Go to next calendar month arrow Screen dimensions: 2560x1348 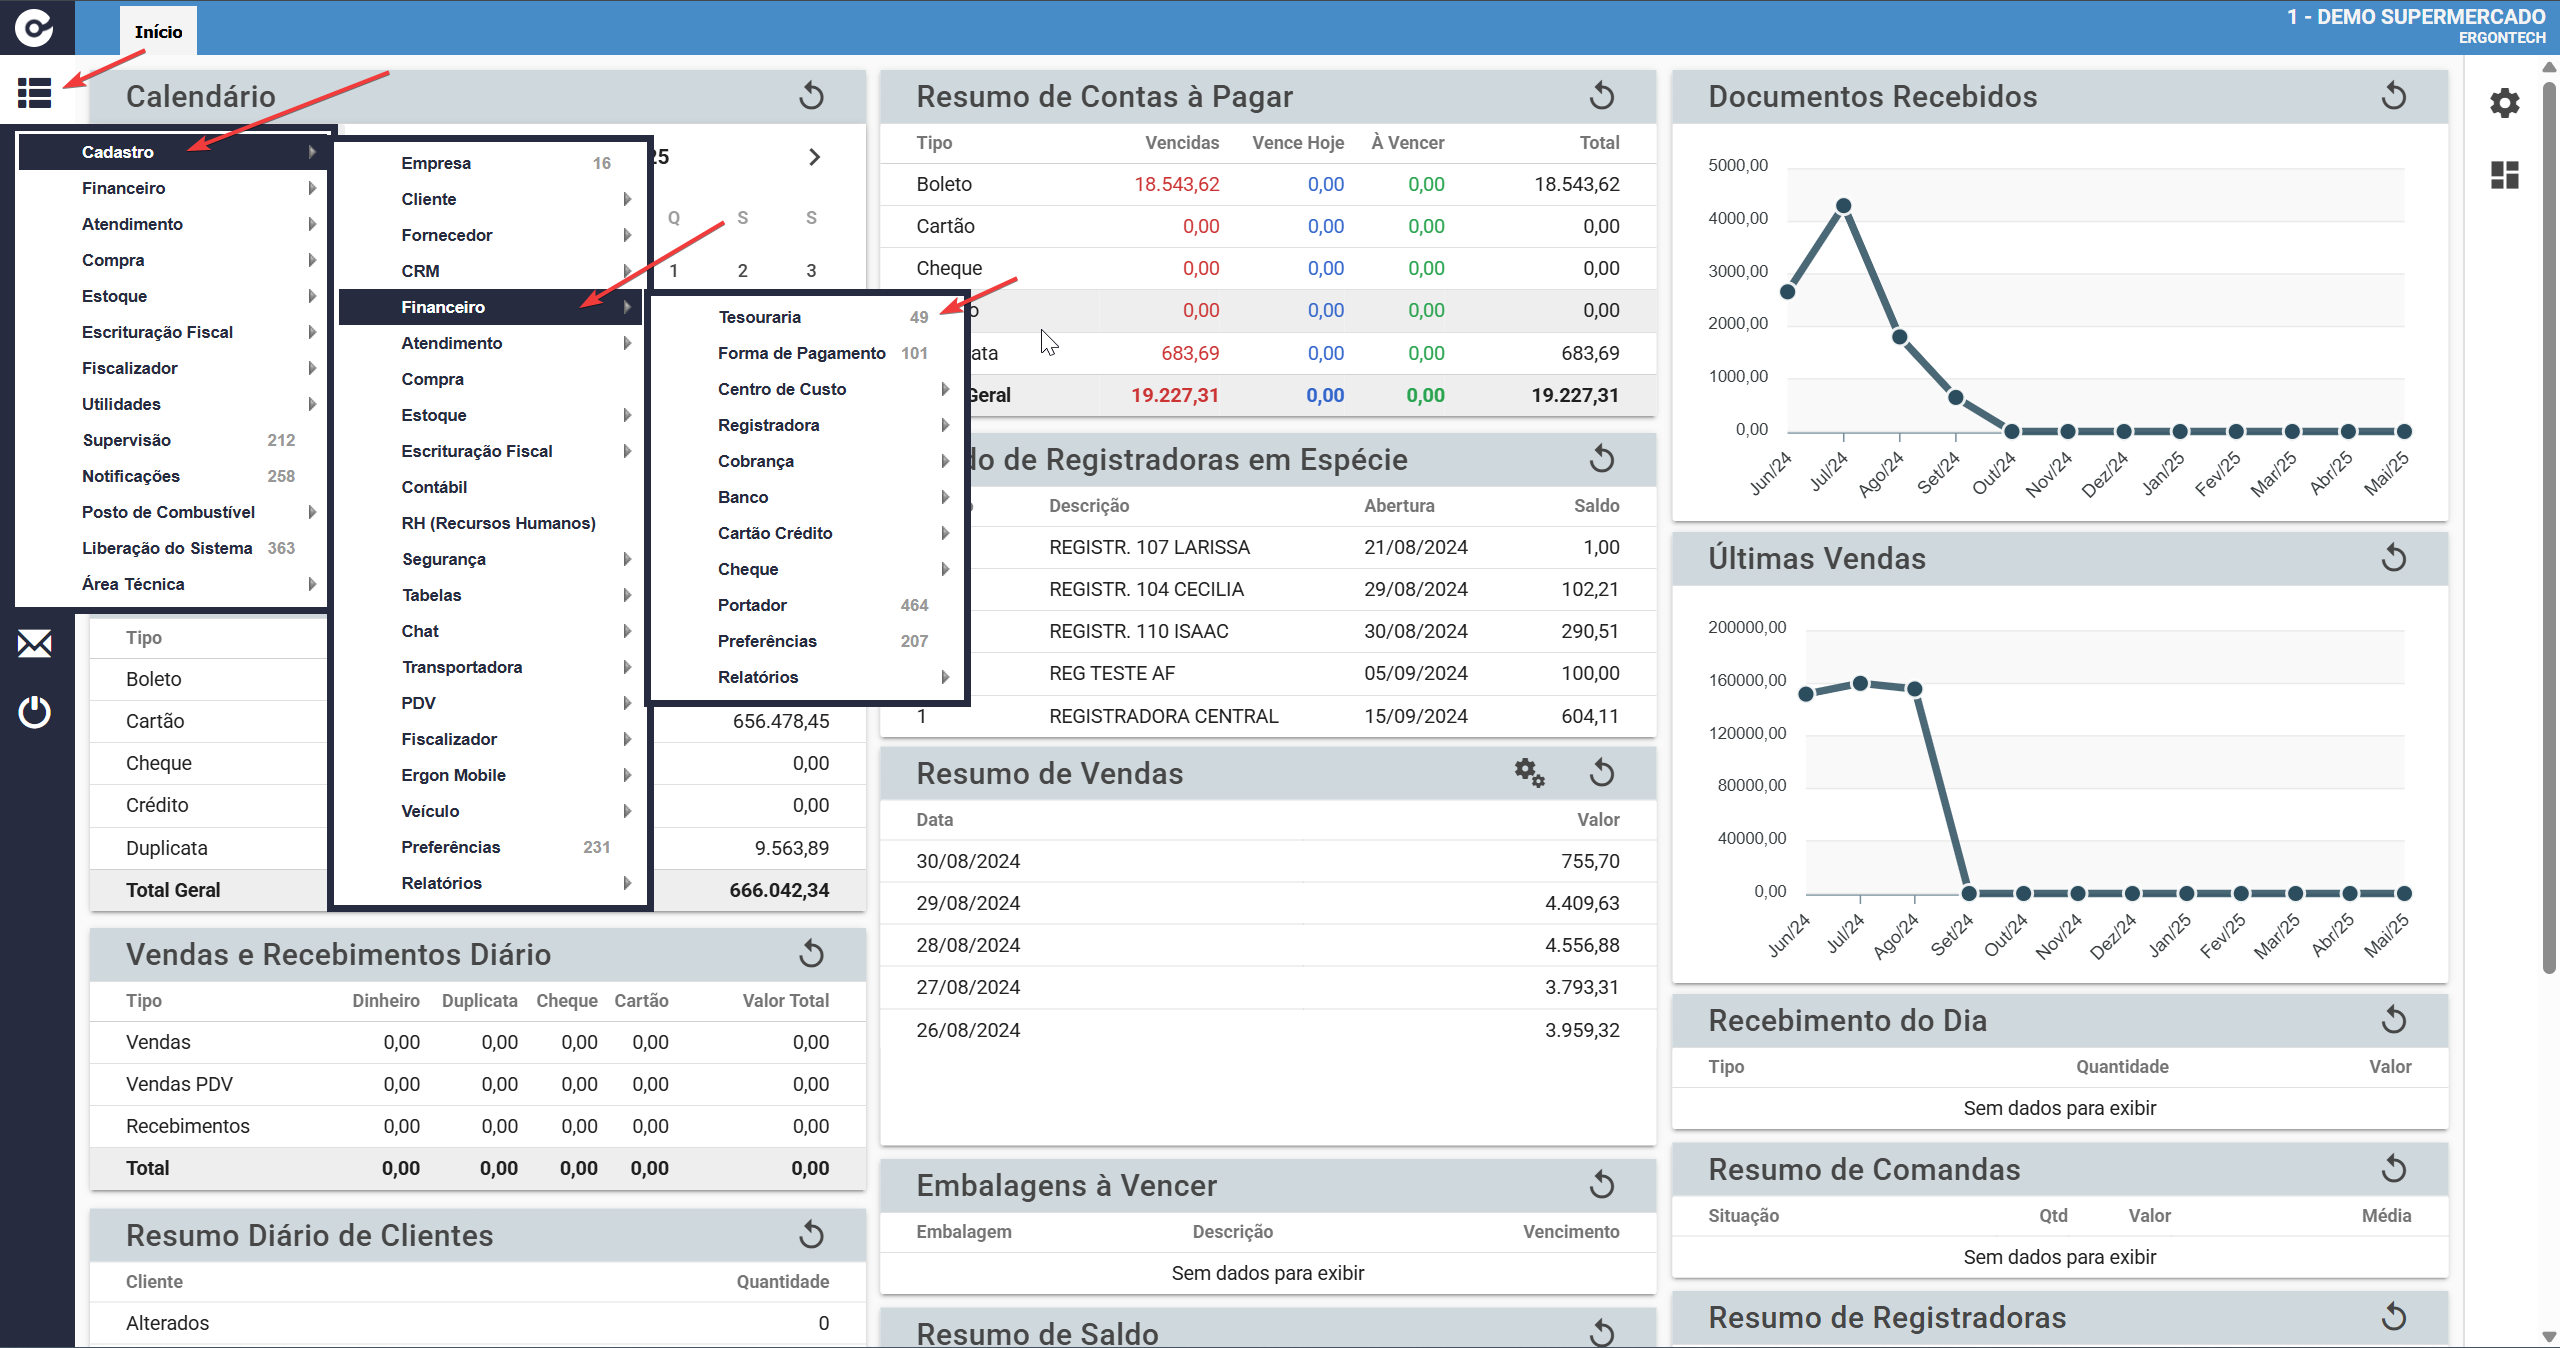click(x=814, y=157)
